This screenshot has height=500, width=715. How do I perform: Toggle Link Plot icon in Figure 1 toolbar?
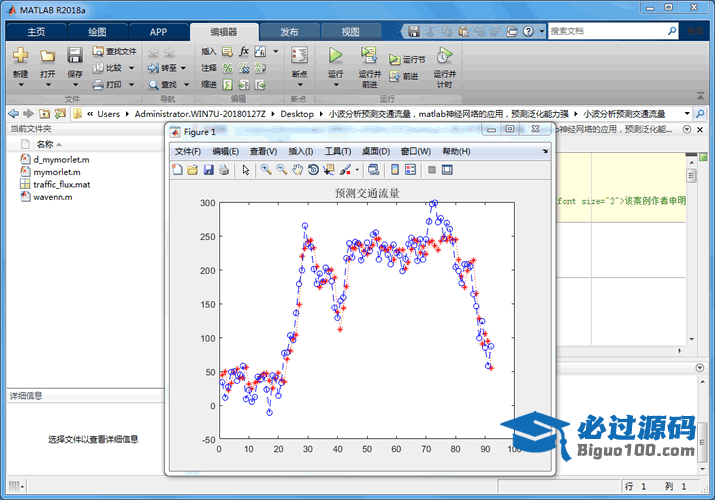coord(373,170)
